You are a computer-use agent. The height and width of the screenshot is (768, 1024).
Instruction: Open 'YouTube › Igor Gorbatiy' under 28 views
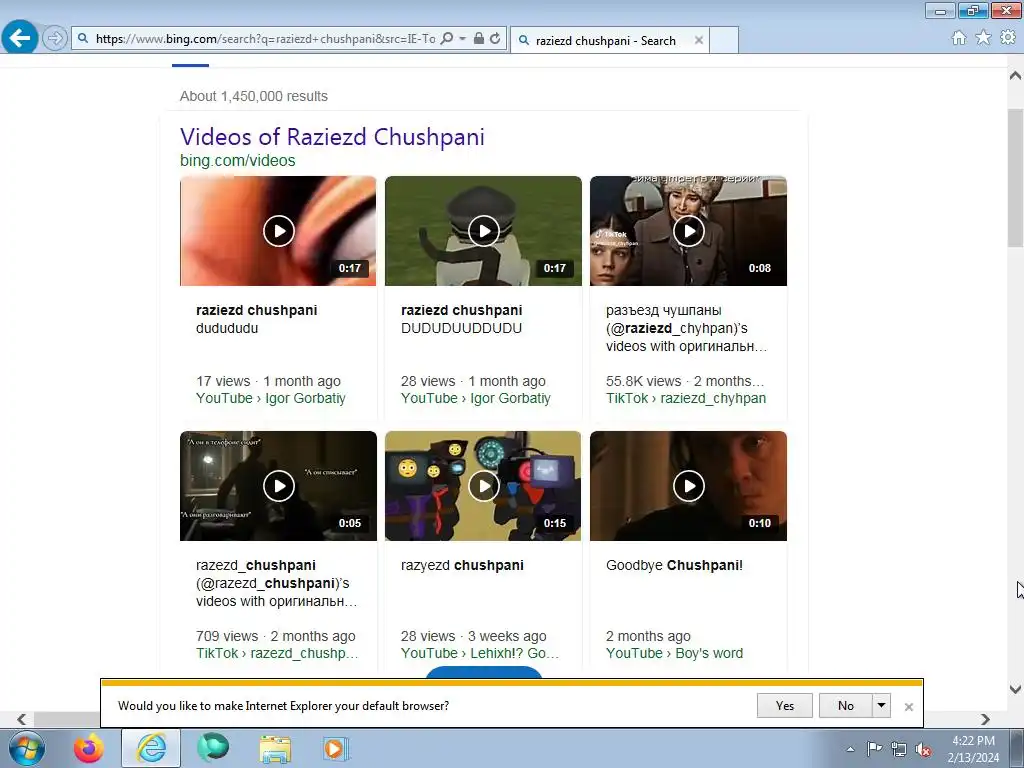475,398
